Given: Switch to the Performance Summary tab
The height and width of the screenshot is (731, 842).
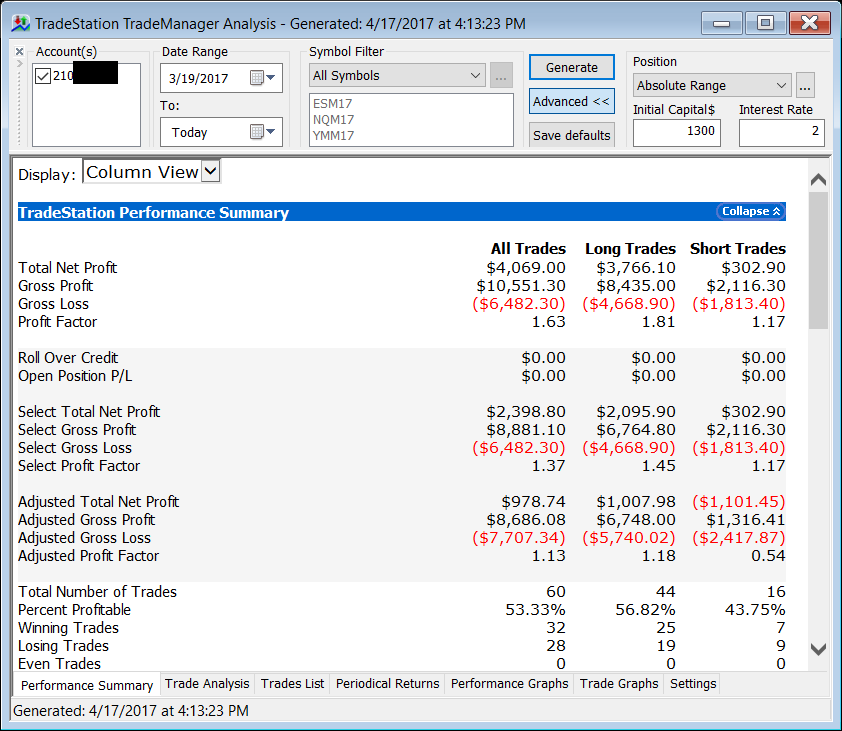Looking at the screenshot, I should (x=87, y=685).
